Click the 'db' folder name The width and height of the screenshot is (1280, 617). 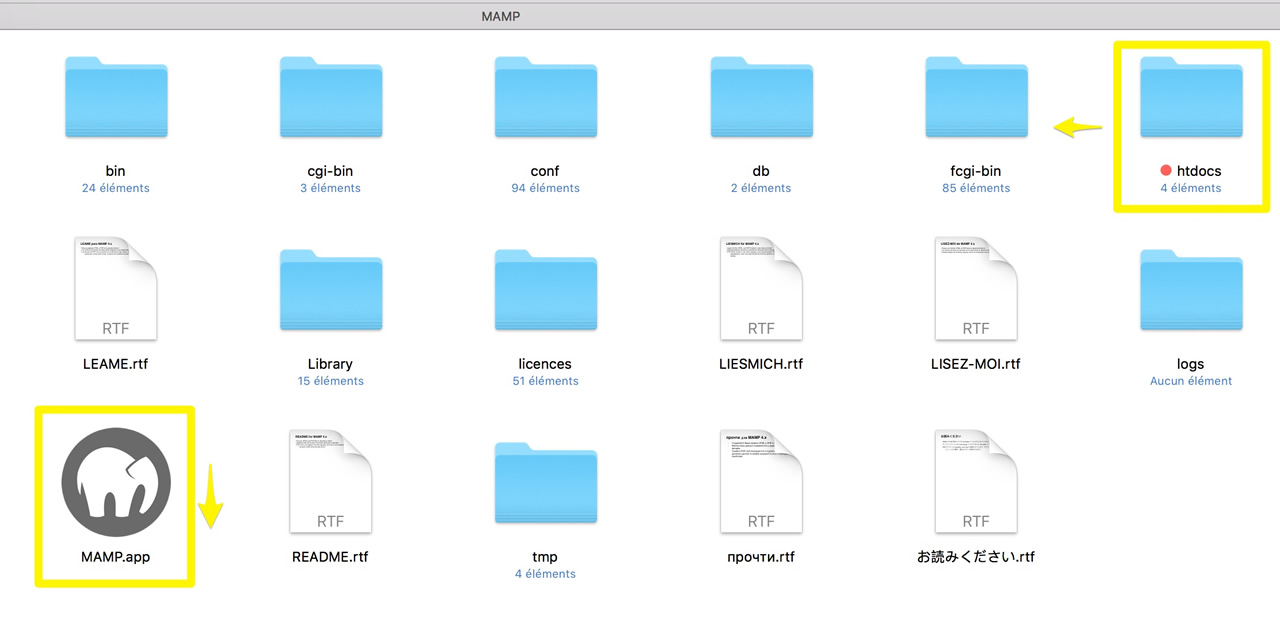coord(761,171)
